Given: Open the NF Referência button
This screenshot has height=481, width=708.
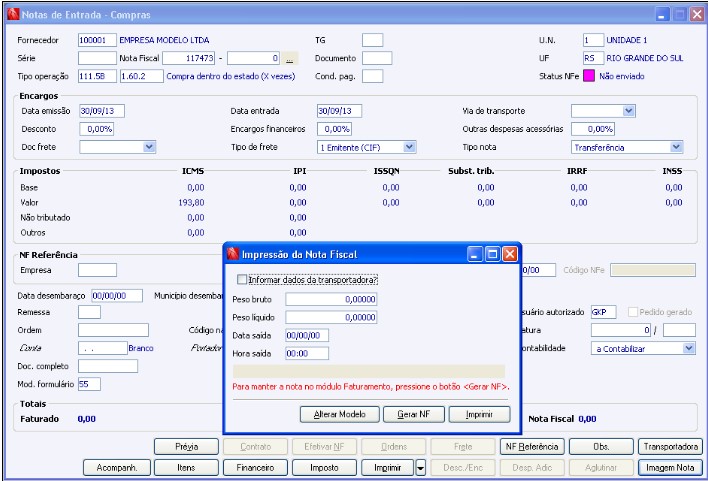Looking at the screenshot, I should 532,447.
